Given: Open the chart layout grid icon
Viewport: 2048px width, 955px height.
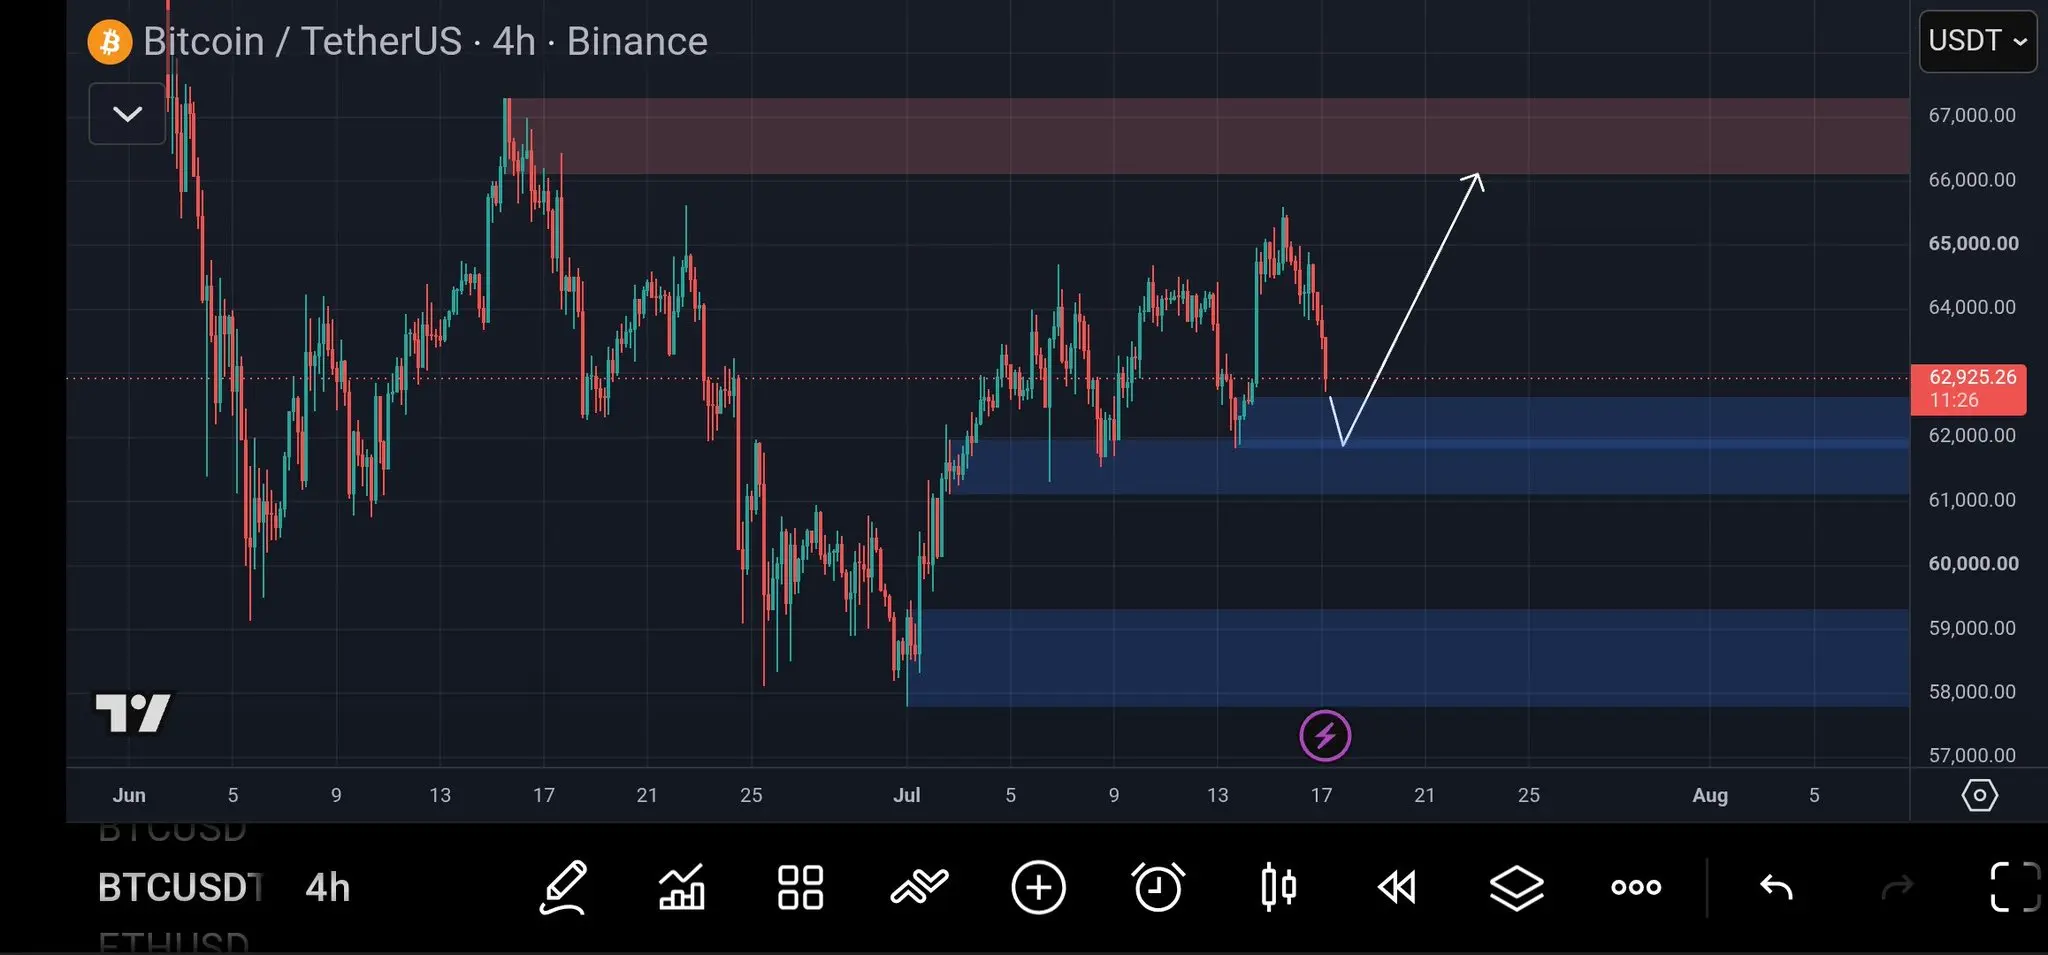Looking at the screenshot, I should [801, 887].
